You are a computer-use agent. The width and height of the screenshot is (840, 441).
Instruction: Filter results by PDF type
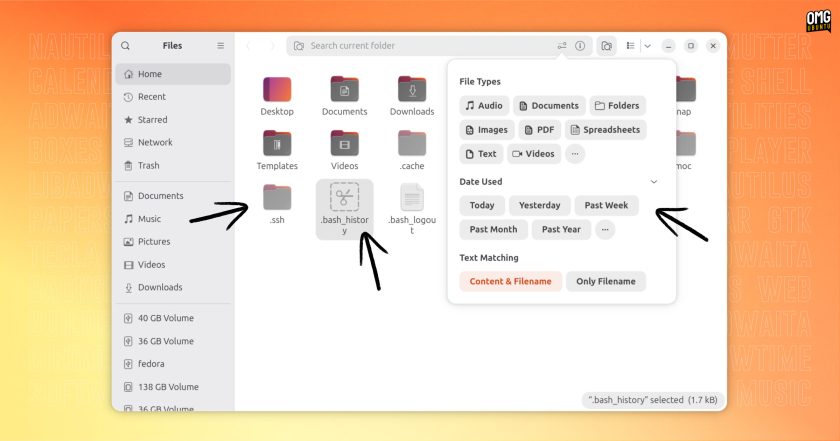[x=539, y=130]
